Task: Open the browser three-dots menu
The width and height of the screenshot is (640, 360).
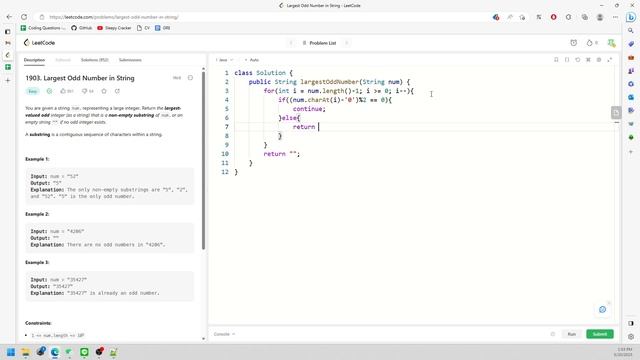Action: (615, 17)
